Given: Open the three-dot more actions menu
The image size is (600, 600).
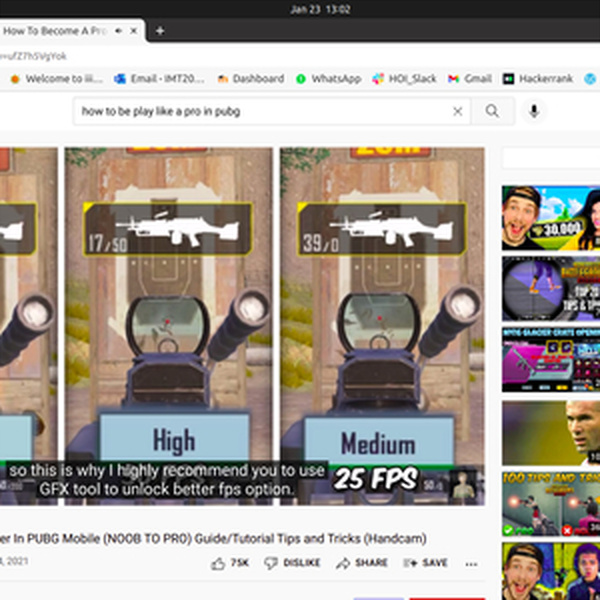Looking at the screenshot, I should pos(471,564).
